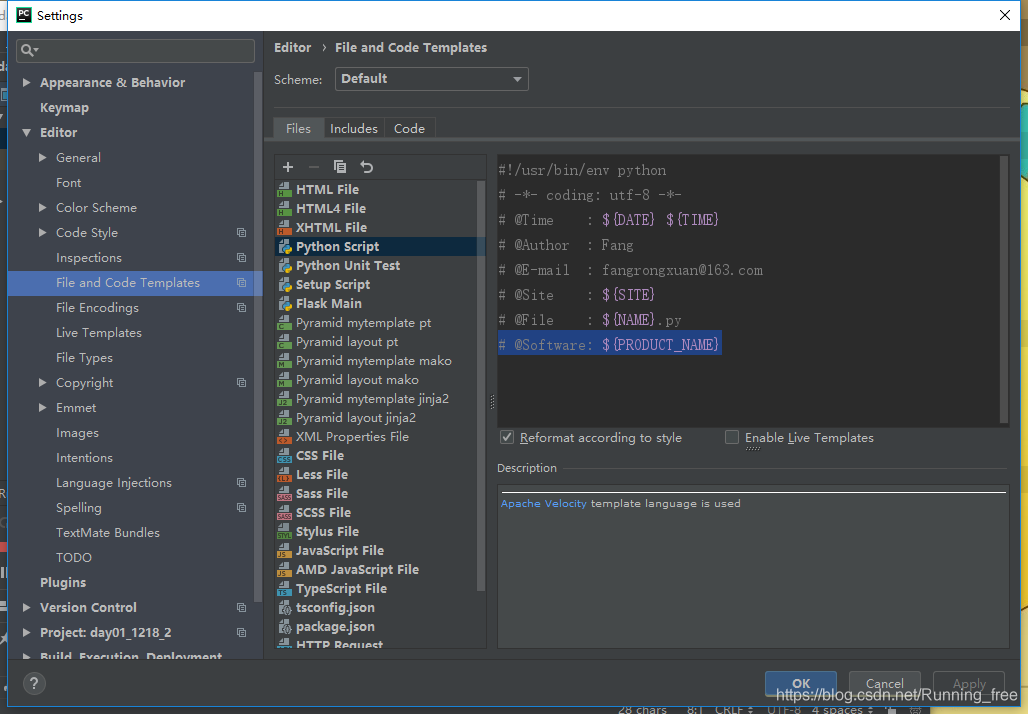
Task: Expand the Version Control section
Action: click(26, 608)
